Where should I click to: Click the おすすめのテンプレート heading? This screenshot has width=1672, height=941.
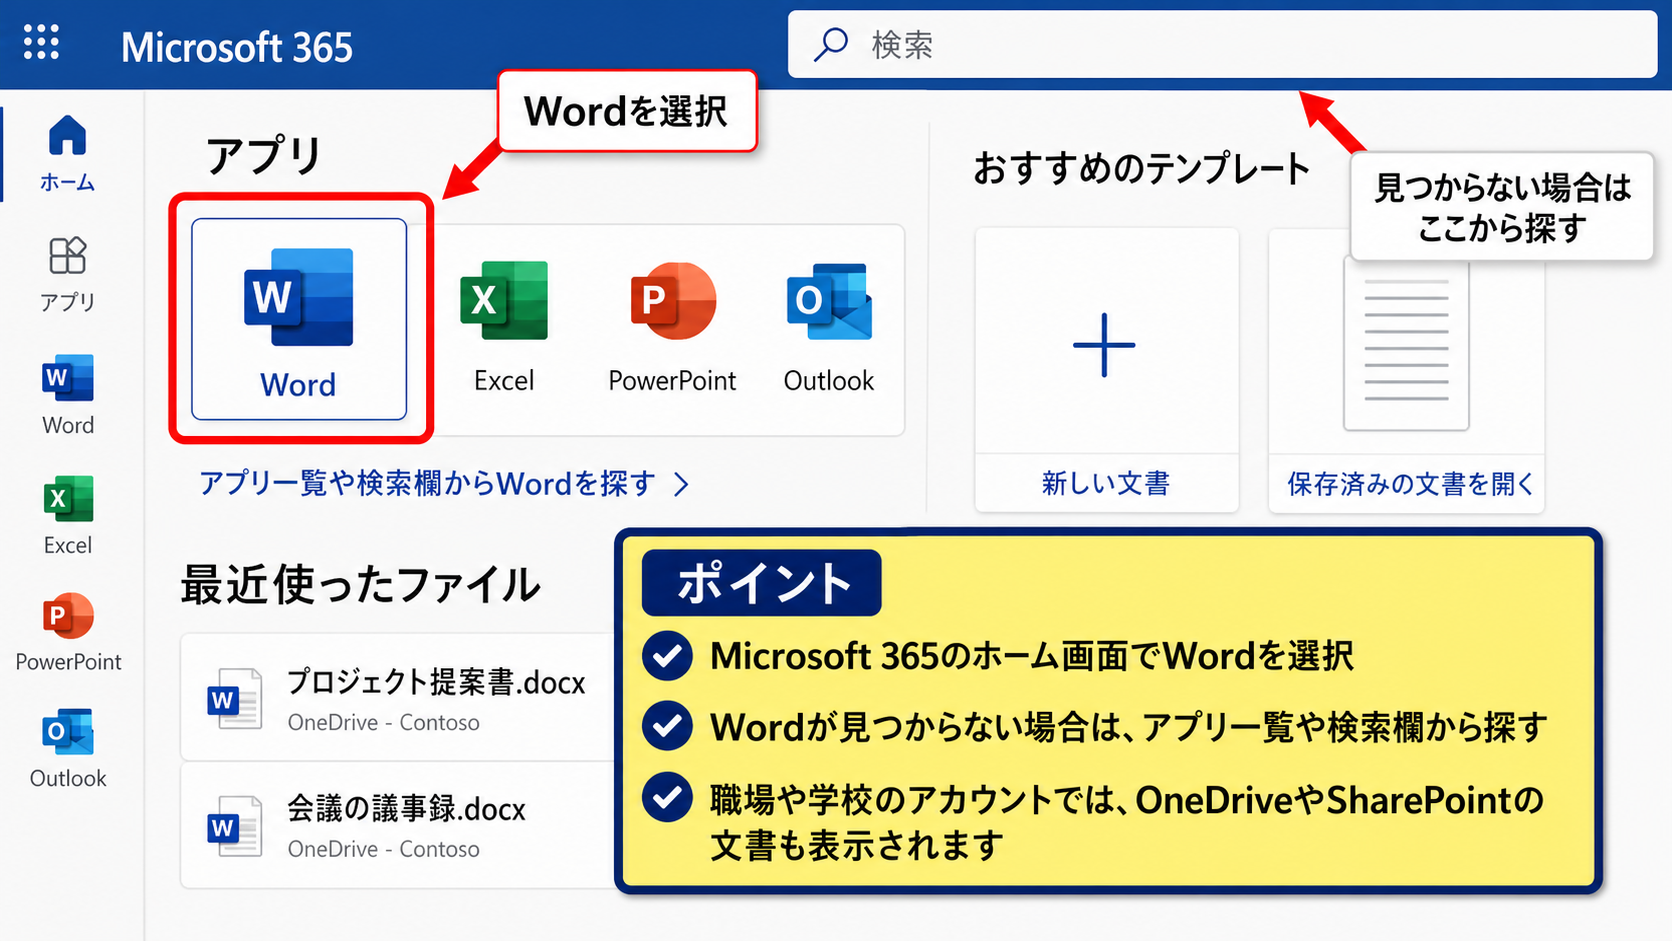(1141, 168)
